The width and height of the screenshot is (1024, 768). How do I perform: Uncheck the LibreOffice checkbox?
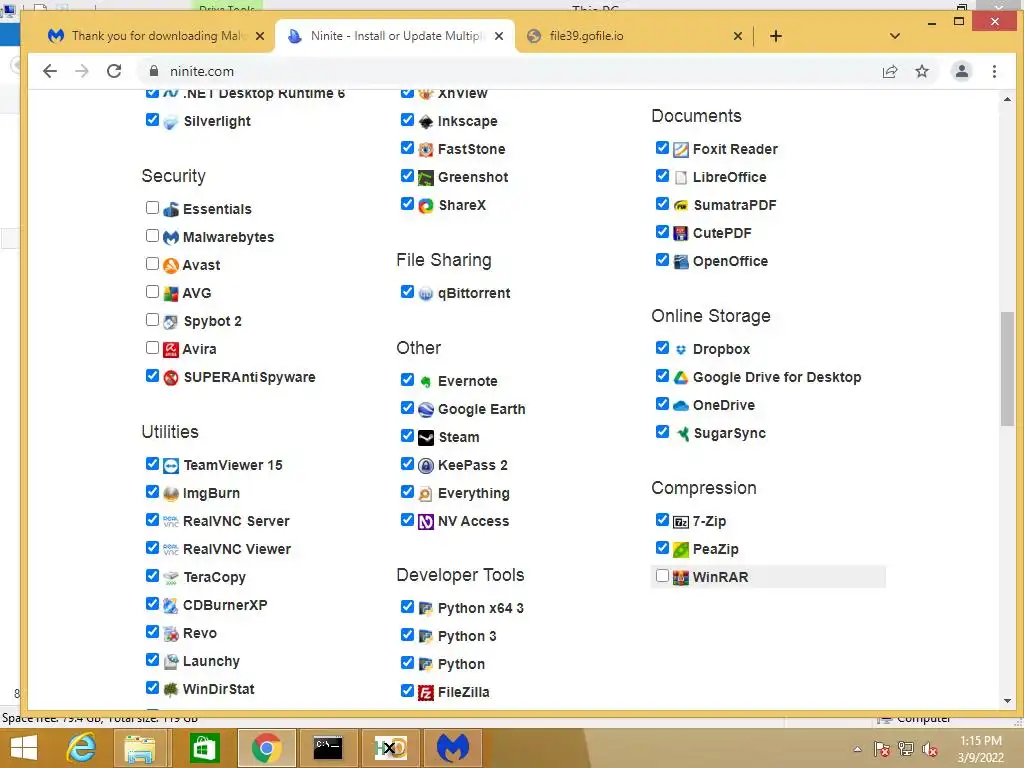coord(662,176)
